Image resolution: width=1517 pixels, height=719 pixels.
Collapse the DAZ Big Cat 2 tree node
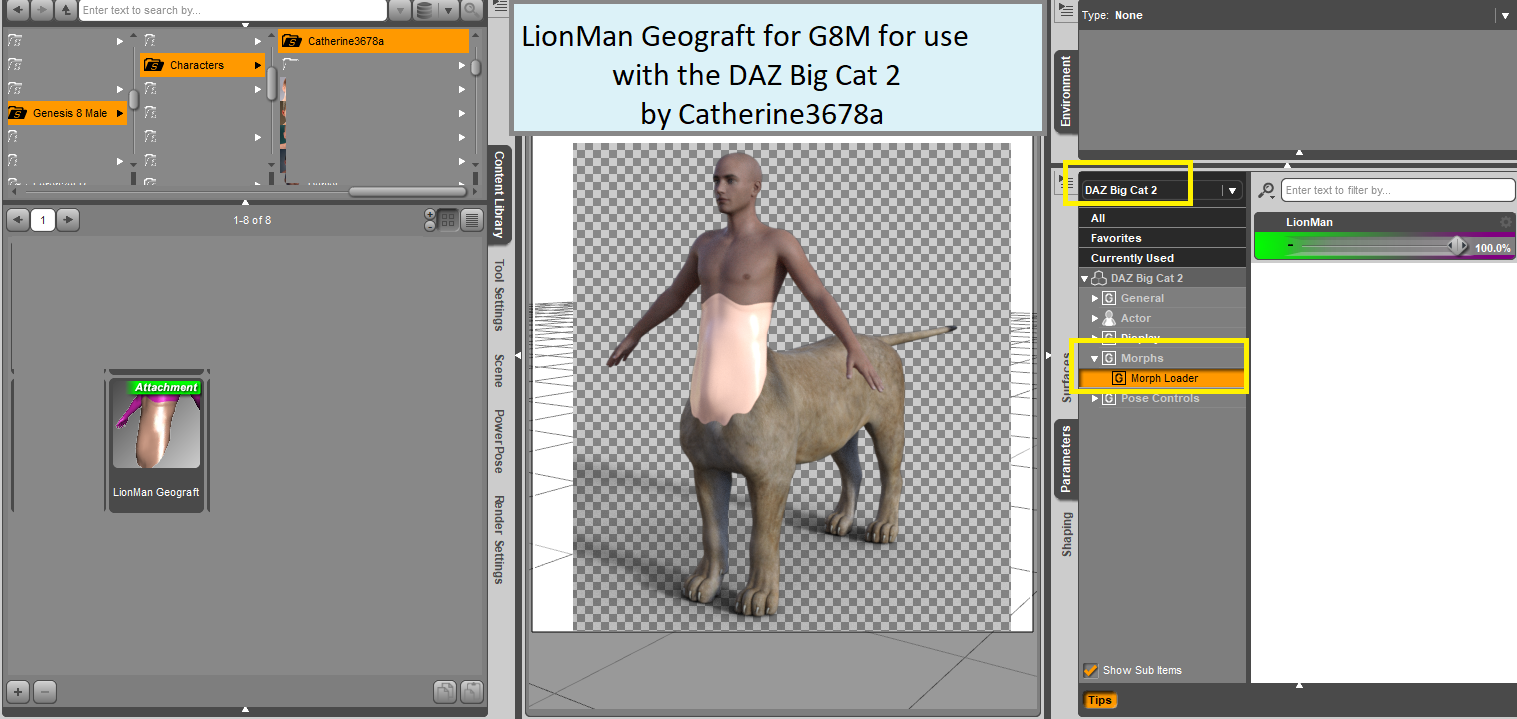(1085, 278)
